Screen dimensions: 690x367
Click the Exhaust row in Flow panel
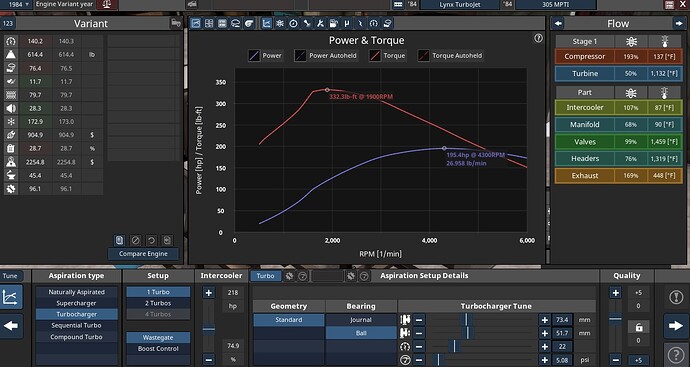[x=618, y=176]
